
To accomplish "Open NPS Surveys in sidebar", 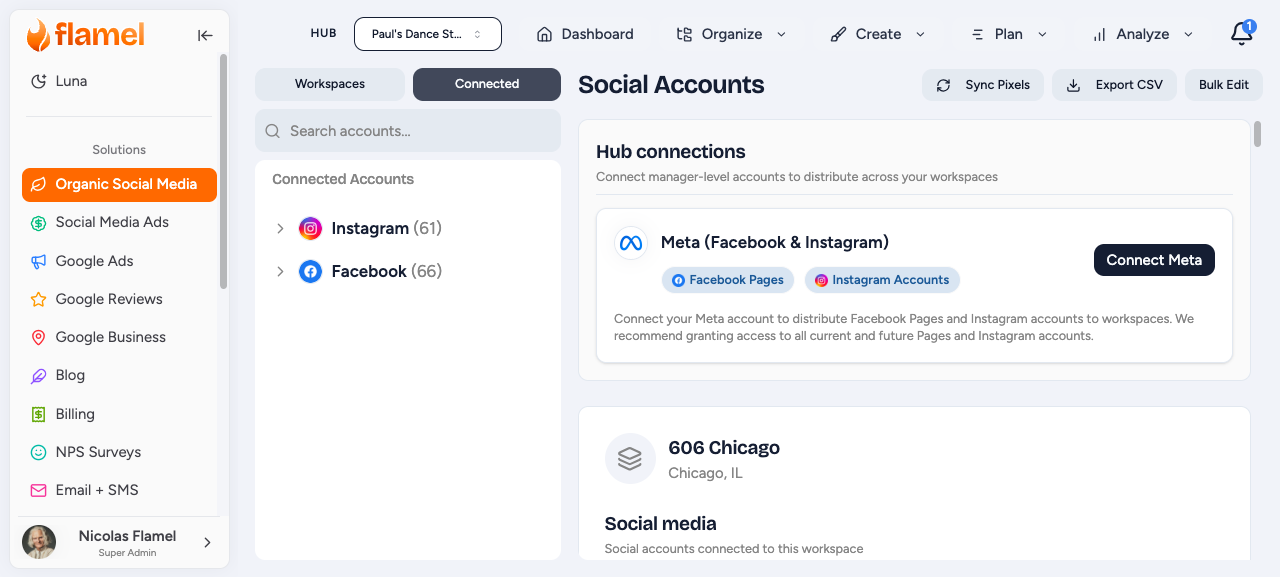I will point(120,452).
